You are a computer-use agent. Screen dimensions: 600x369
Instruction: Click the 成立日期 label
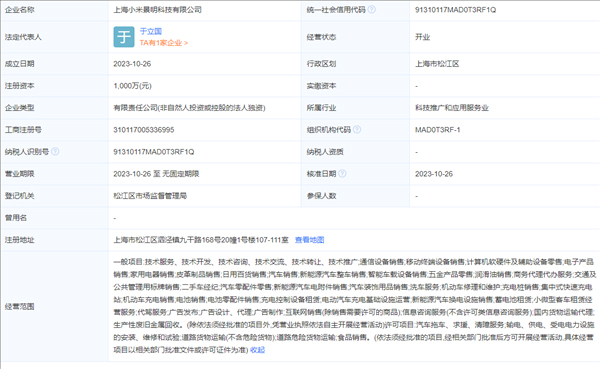(20, 64)
